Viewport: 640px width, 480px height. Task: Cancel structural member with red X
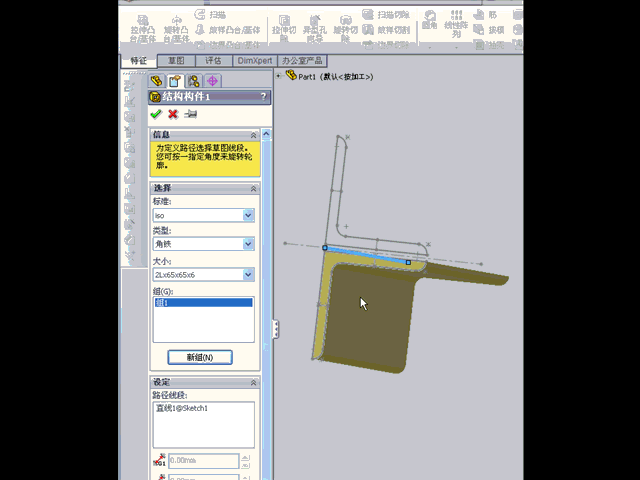[x=173, y=114]
